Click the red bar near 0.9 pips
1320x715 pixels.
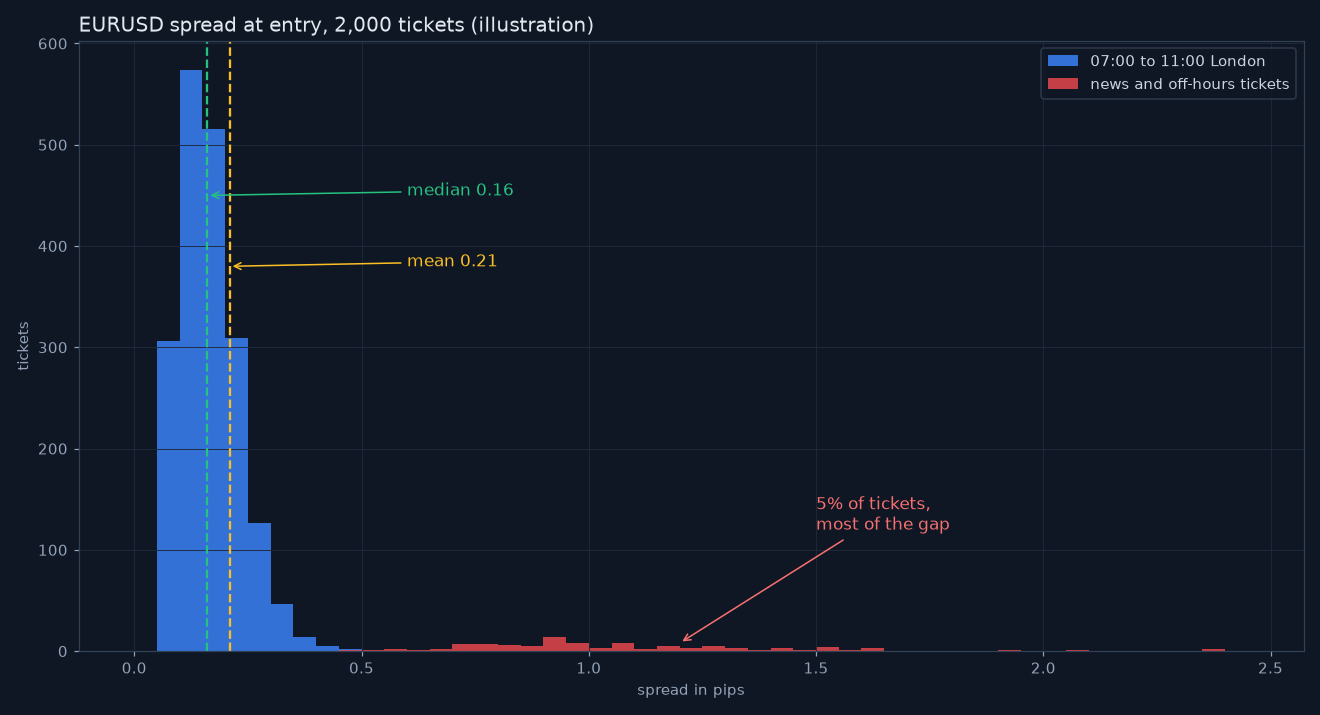point(554,644)
